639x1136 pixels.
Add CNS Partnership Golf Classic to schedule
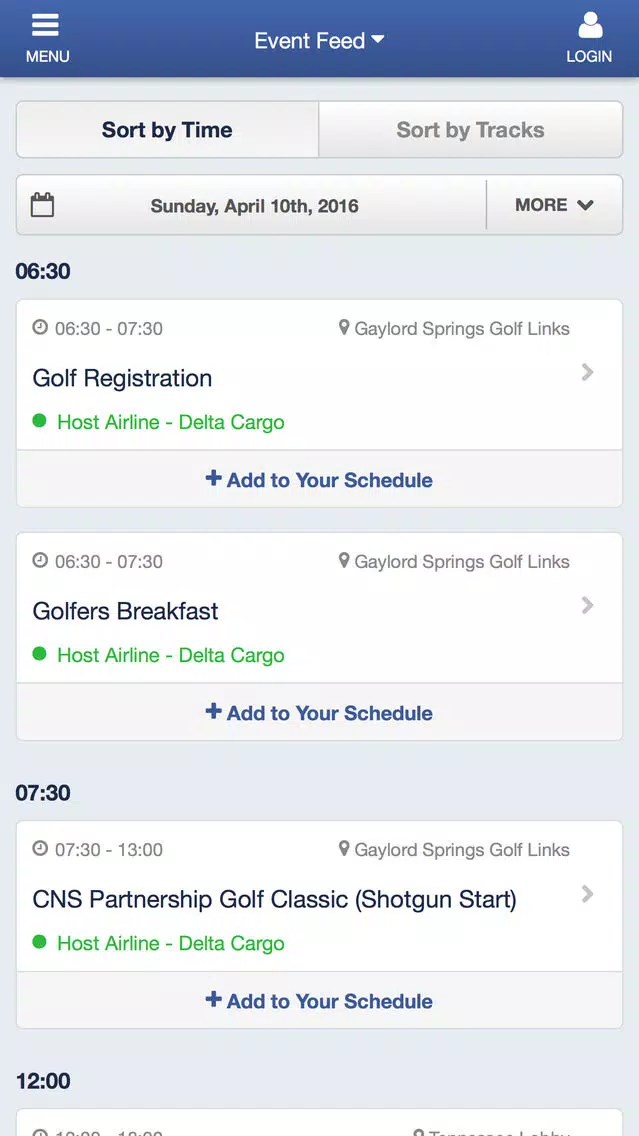pyautogui.click(x=320, y=1001)
